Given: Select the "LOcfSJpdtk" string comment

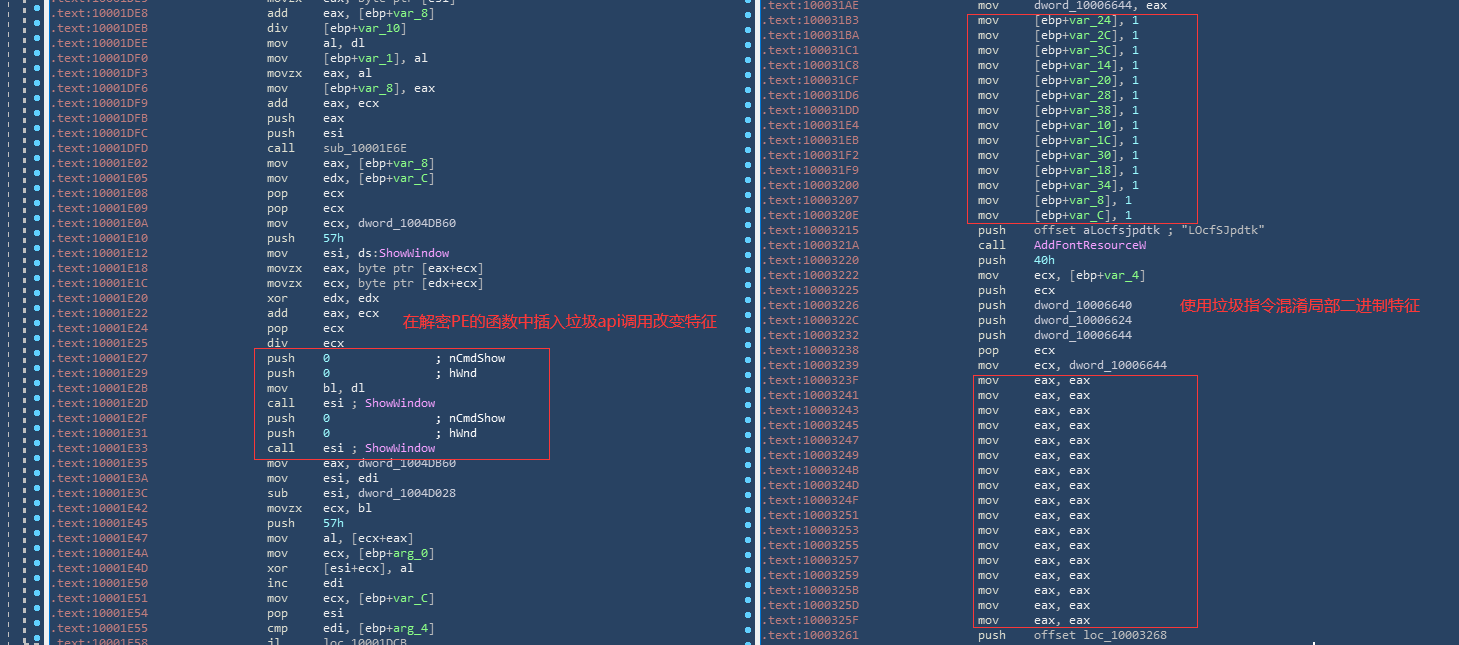Looking at the screenshot, I should coord(1222,230).
